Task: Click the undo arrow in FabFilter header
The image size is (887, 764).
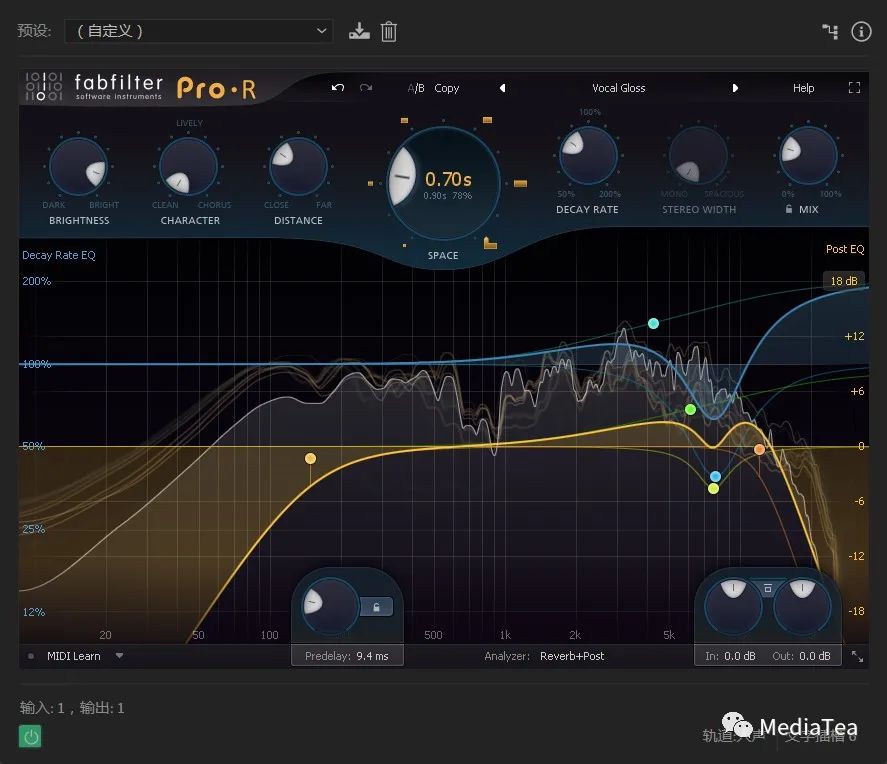Action: pos(338,88)
